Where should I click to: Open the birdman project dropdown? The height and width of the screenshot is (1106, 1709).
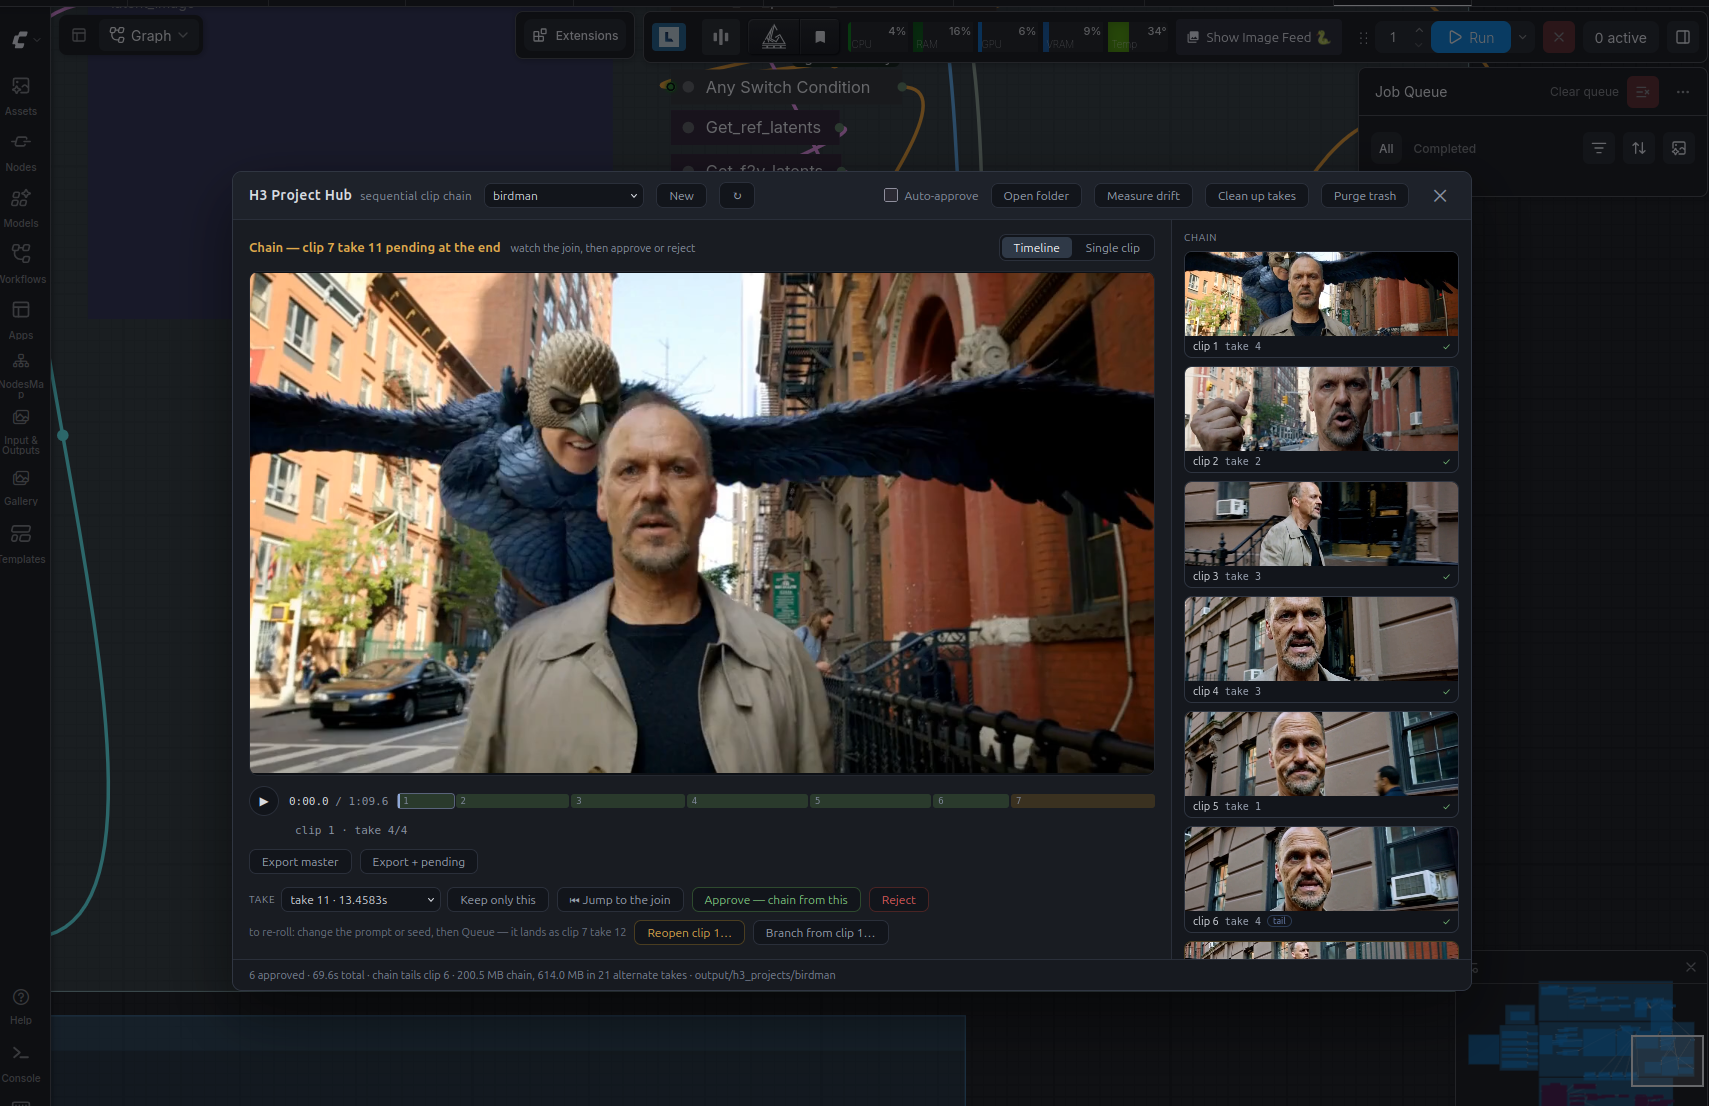point(564,196)
